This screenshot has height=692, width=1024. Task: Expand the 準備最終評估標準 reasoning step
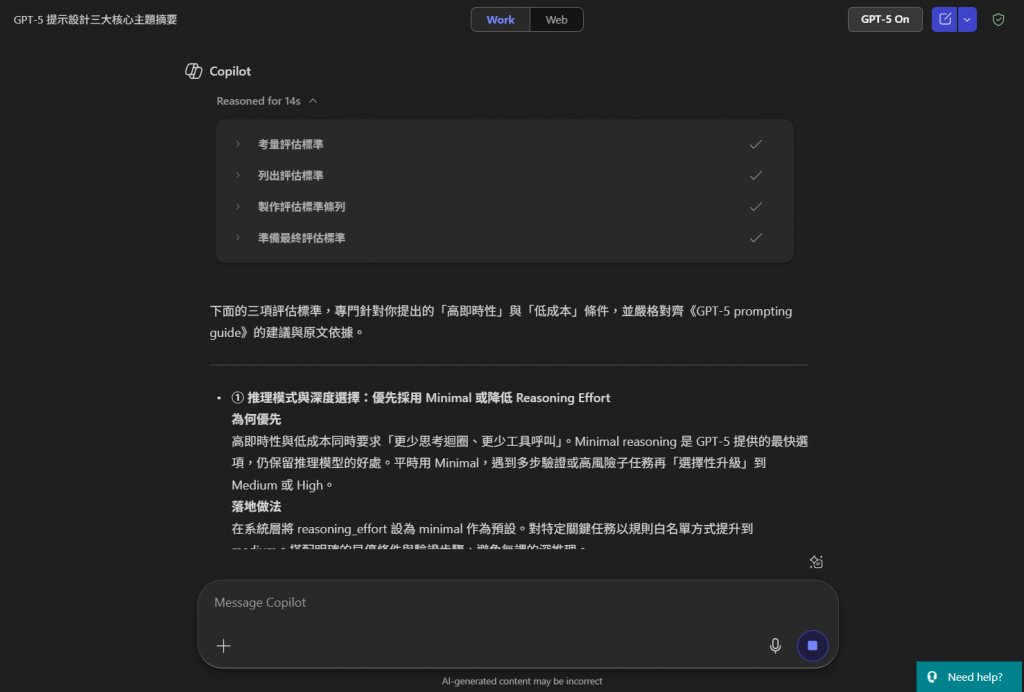click(x=238, y=238)
